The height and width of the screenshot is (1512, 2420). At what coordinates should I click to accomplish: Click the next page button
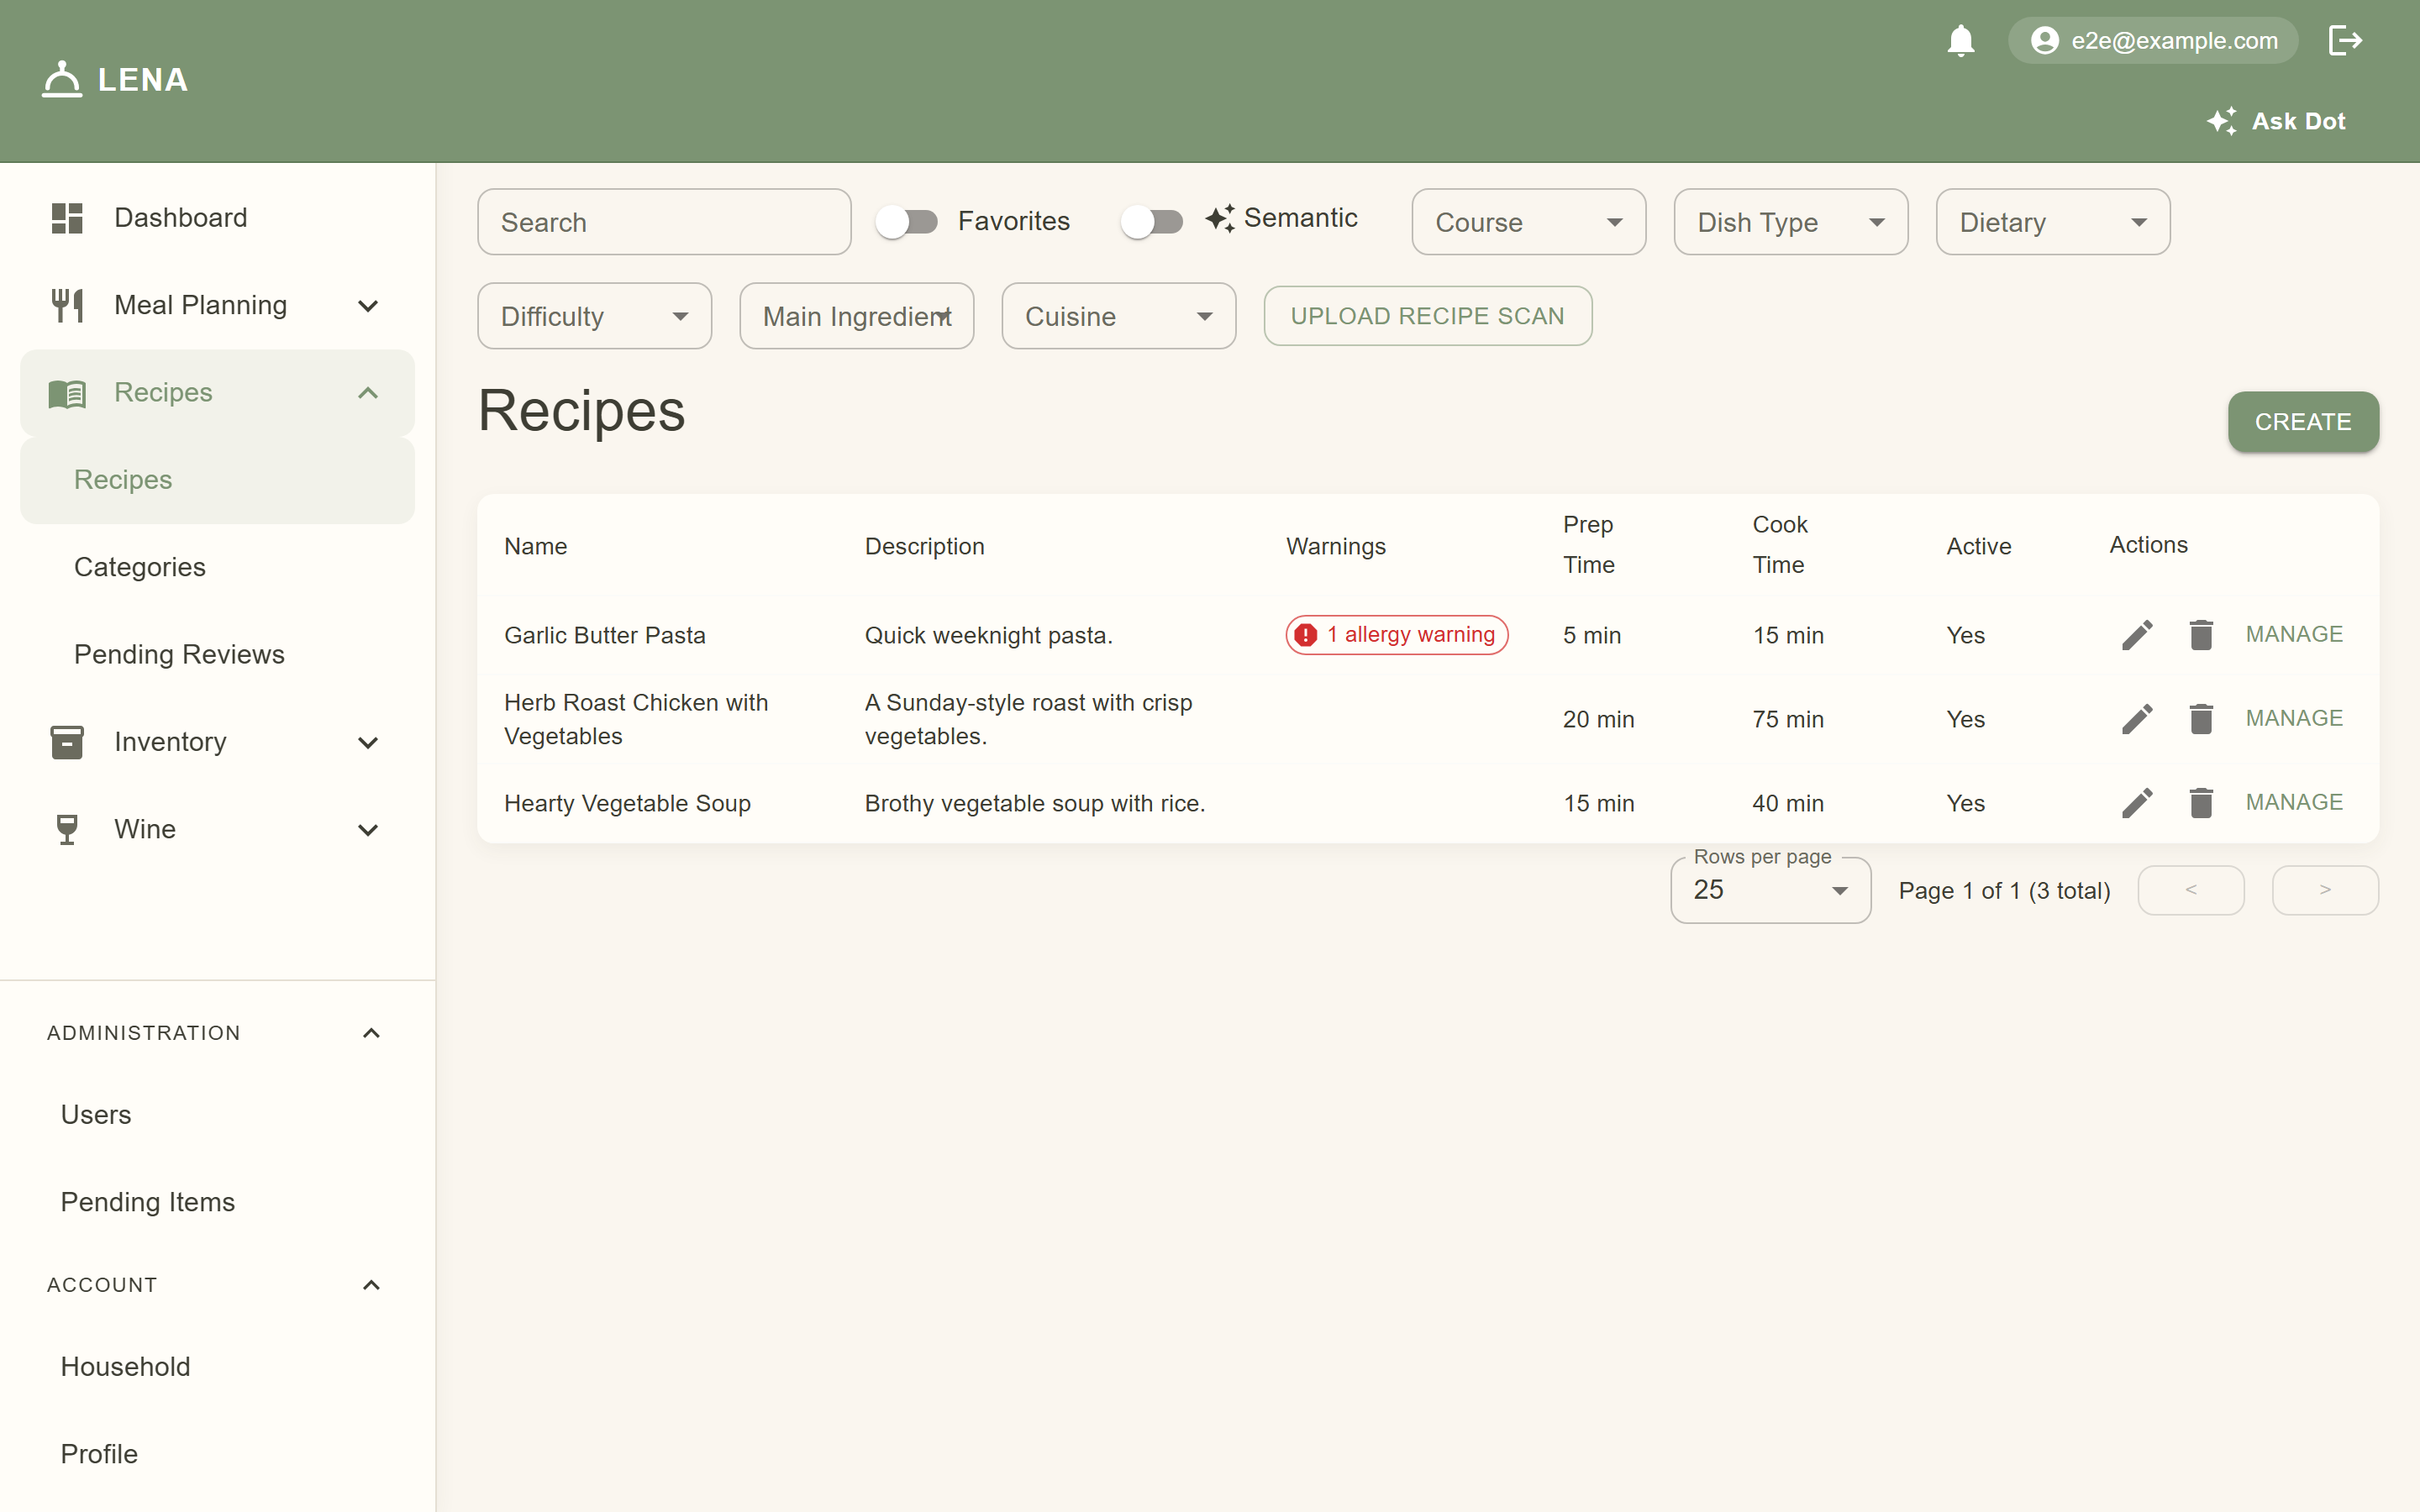click(2325, 890)
